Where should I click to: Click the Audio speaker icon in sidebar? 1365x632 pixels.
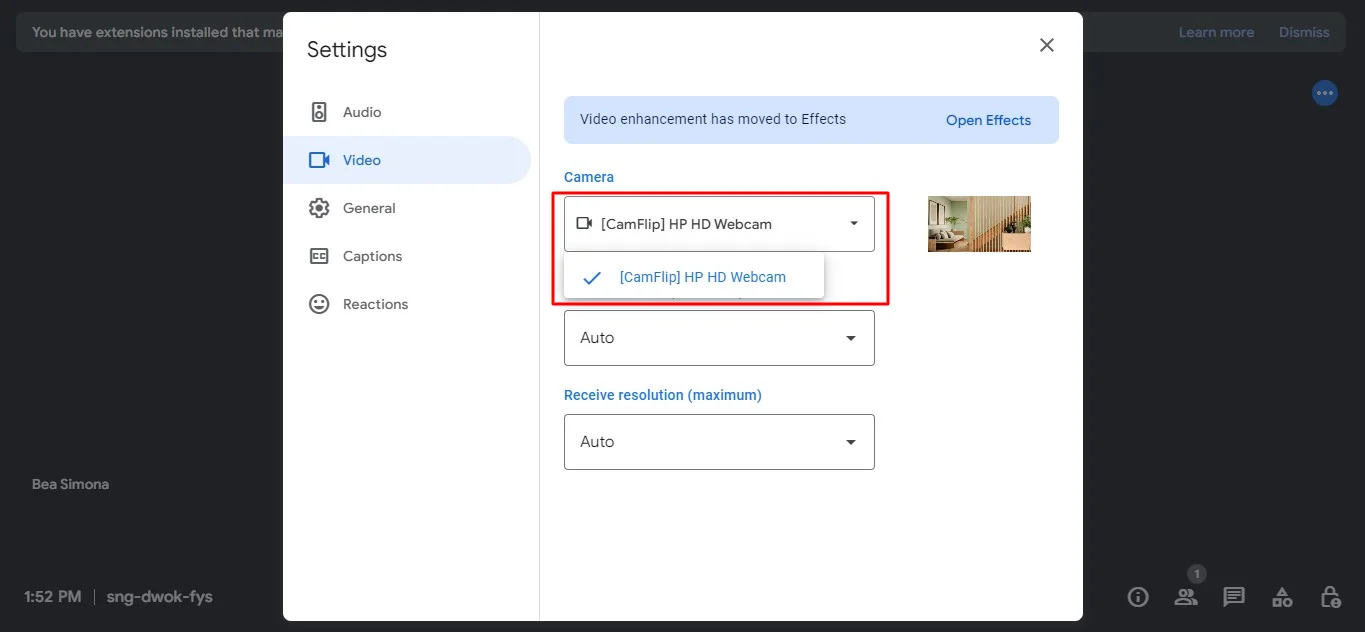(319, 112)
